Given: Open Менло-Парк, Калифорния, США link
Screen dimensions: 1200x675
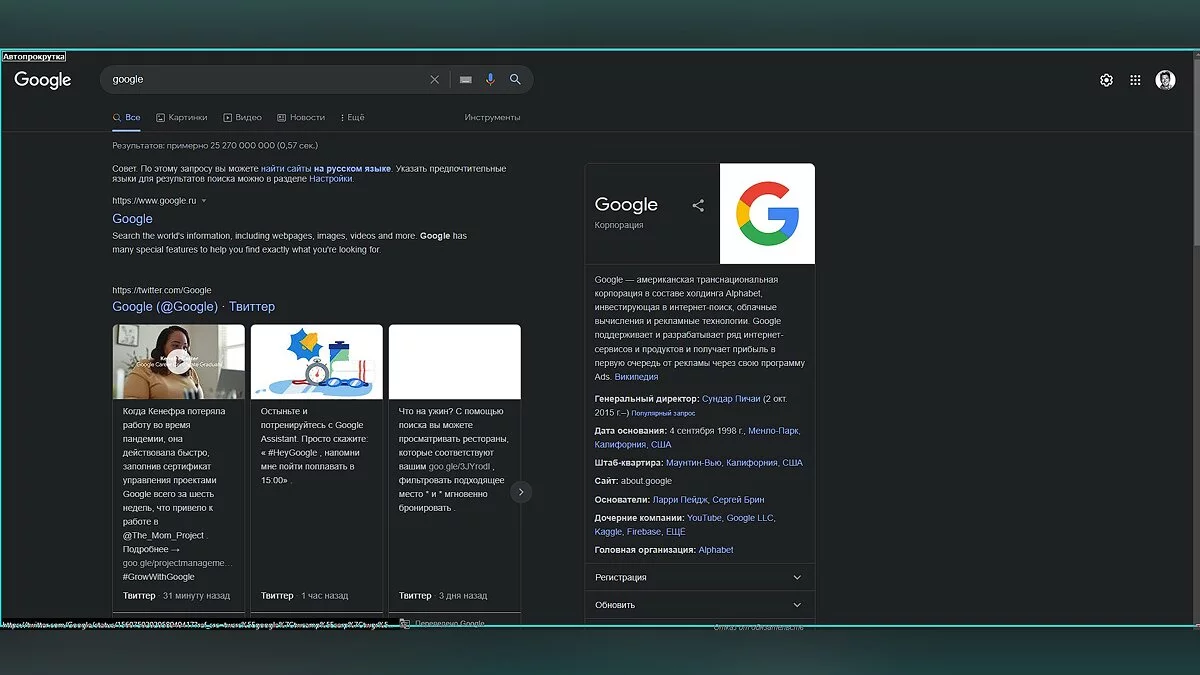Looking at the screenshot, I should tap(697, 438).
